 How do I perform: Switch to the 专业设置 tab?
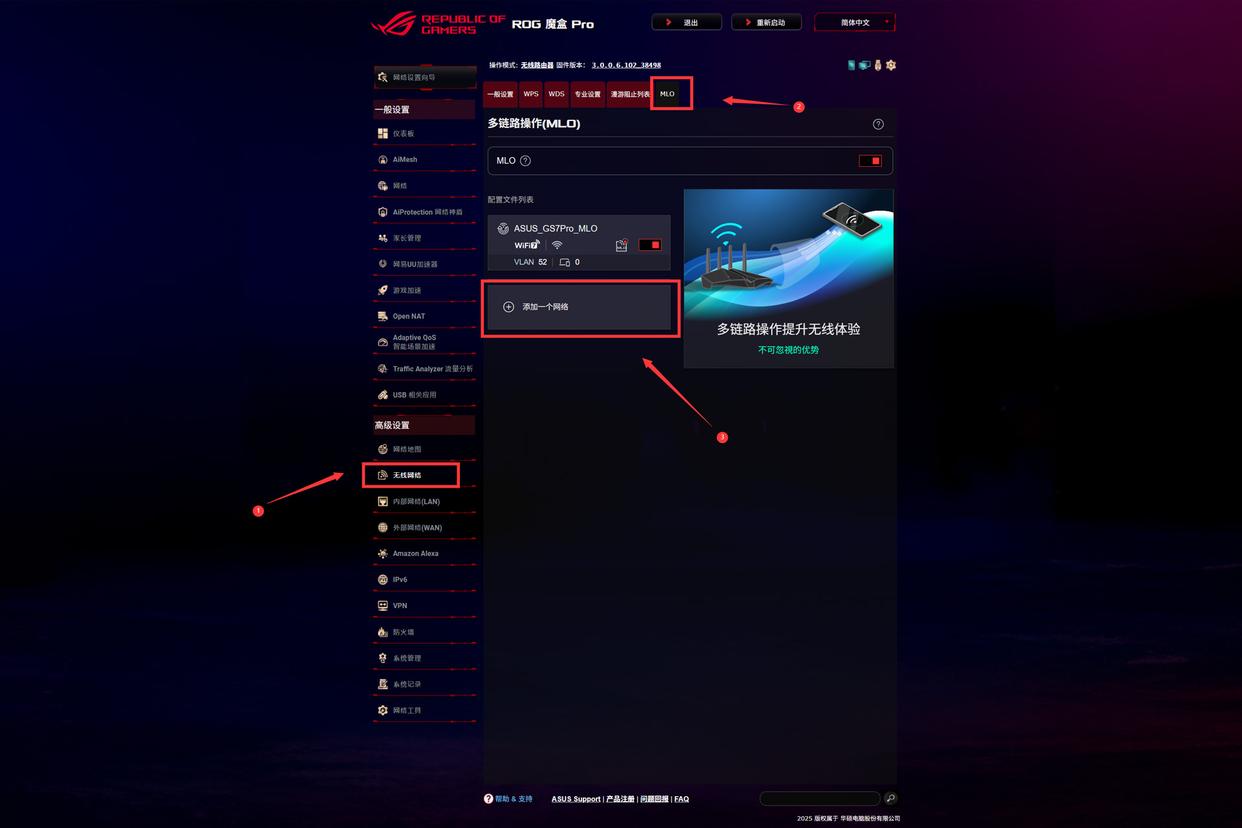tap(588, 94)
